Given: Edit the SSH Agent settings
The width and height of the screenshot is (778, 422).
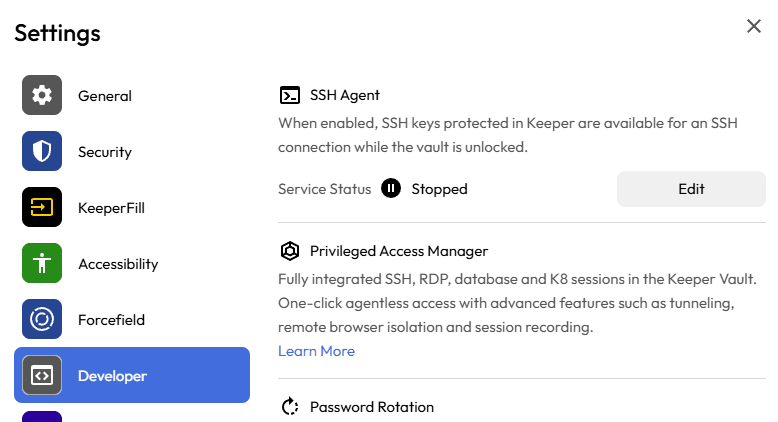Looking at the screenshot, I should [691, 188].
